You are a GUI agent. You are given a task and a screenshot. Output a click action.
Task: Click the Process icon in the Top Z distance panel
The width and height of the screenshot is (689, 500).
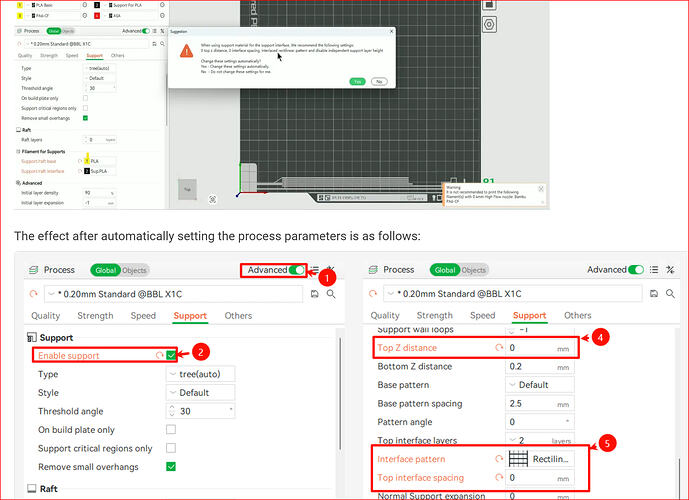pos(373,270)
